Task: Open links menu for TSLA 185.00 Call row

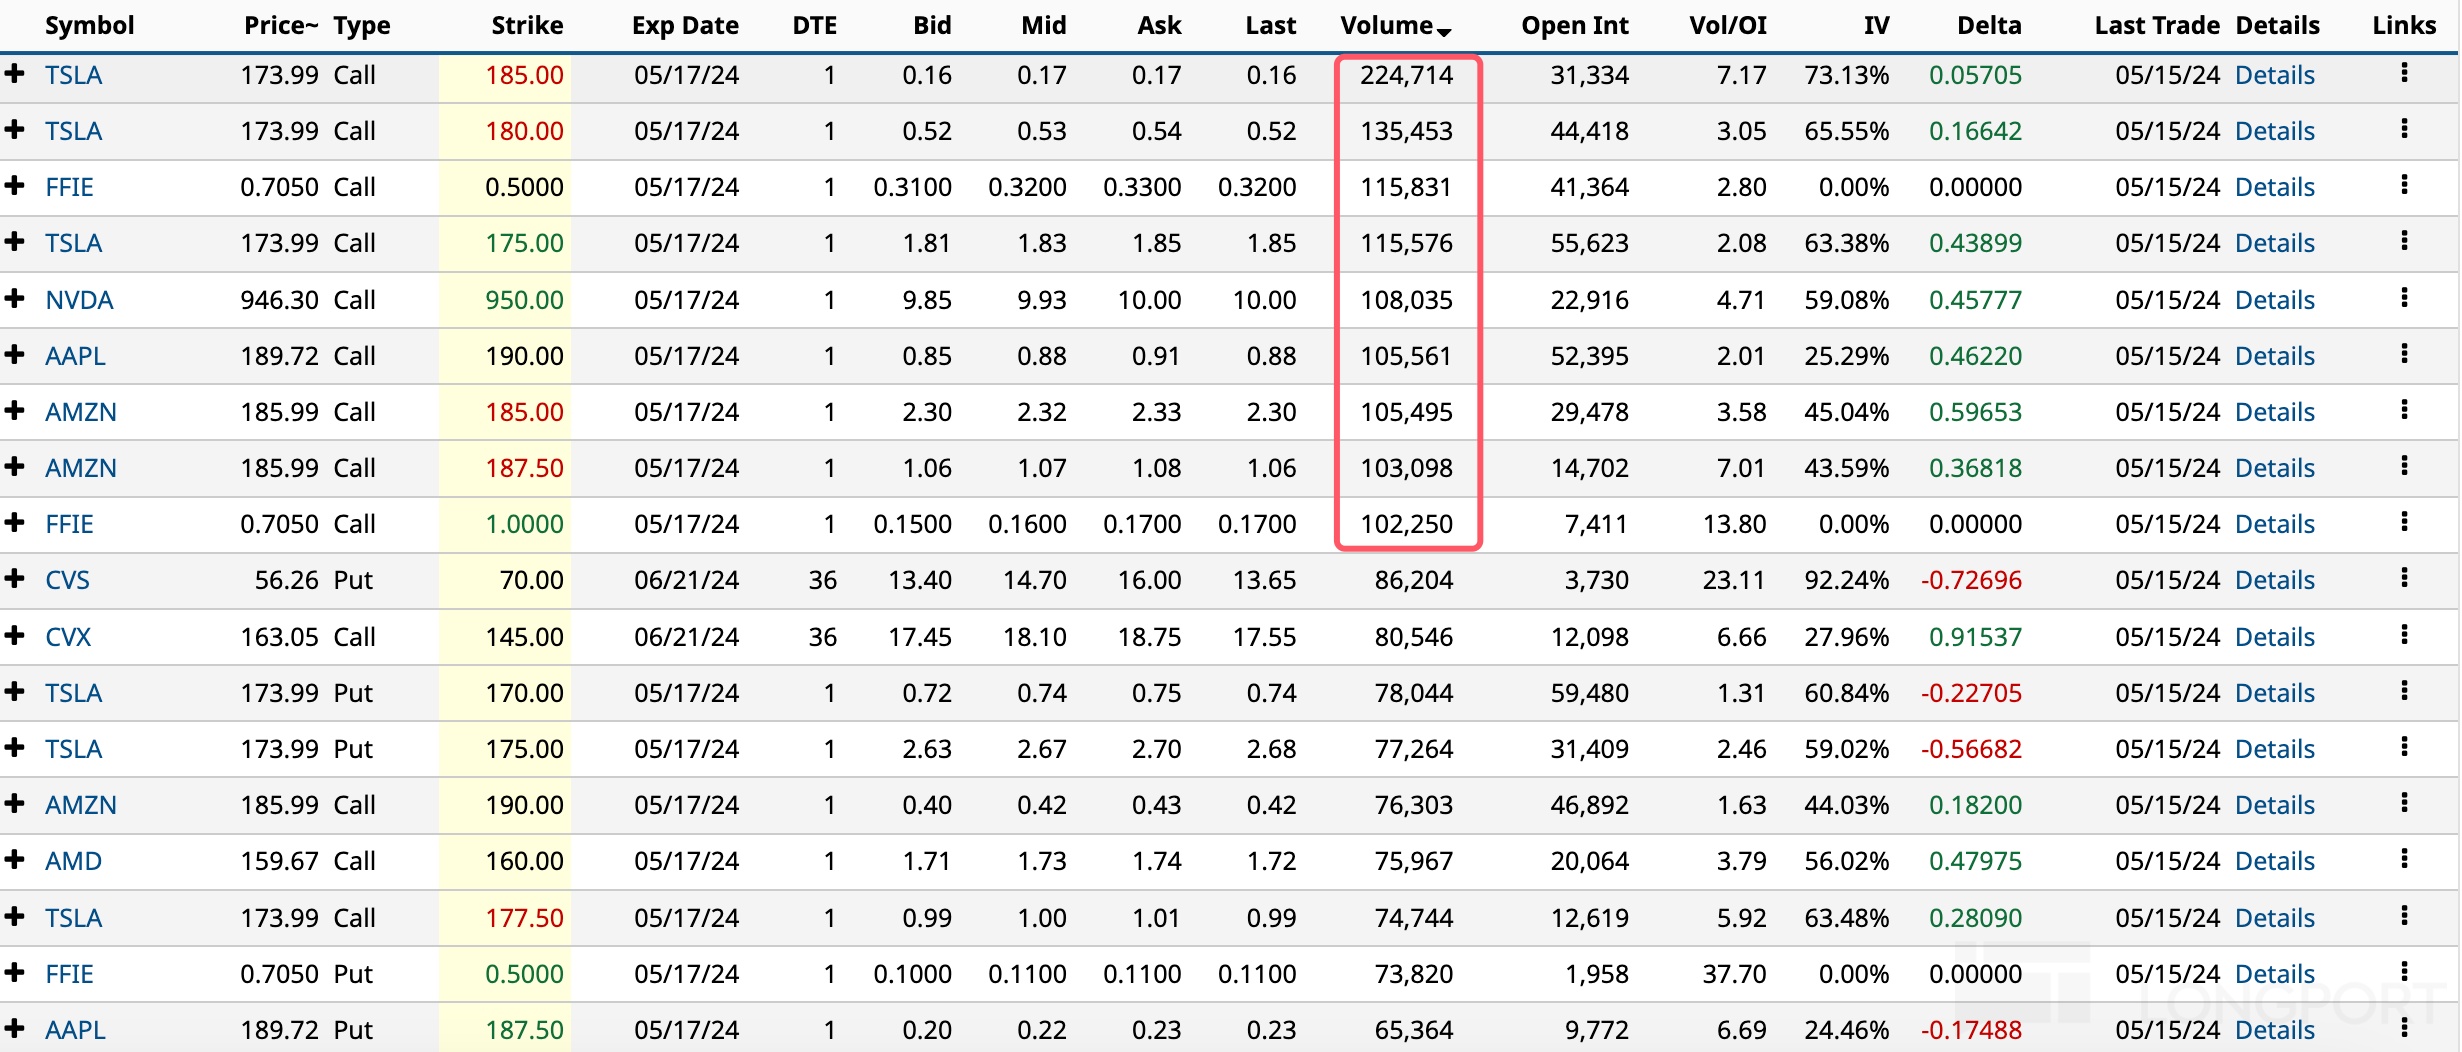Action: tap(2404, 73)
